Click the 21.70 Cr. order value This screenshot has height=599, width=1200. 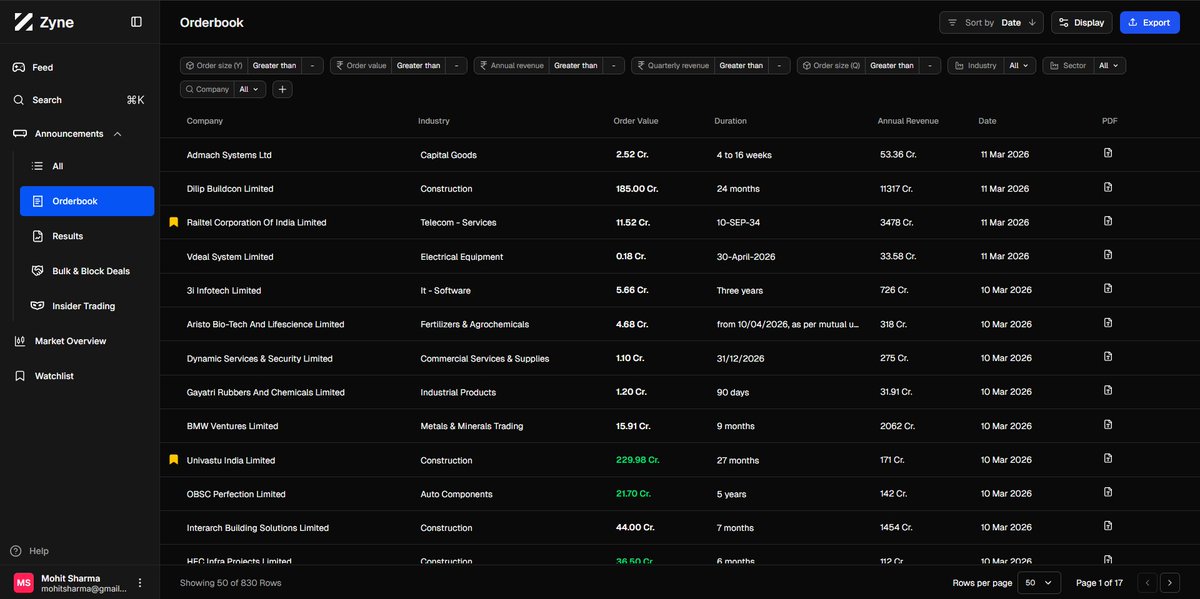click(x=633, y=494)
